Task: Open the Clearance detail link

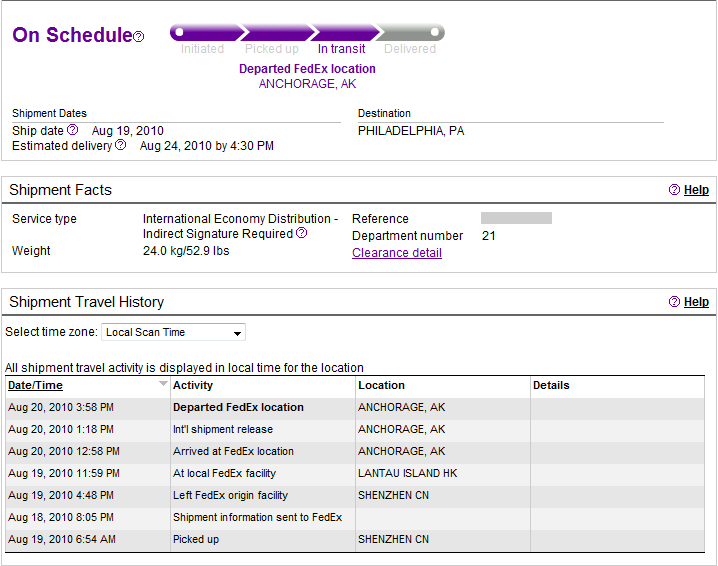Action: pyautogui.click(x=397, y=253)
